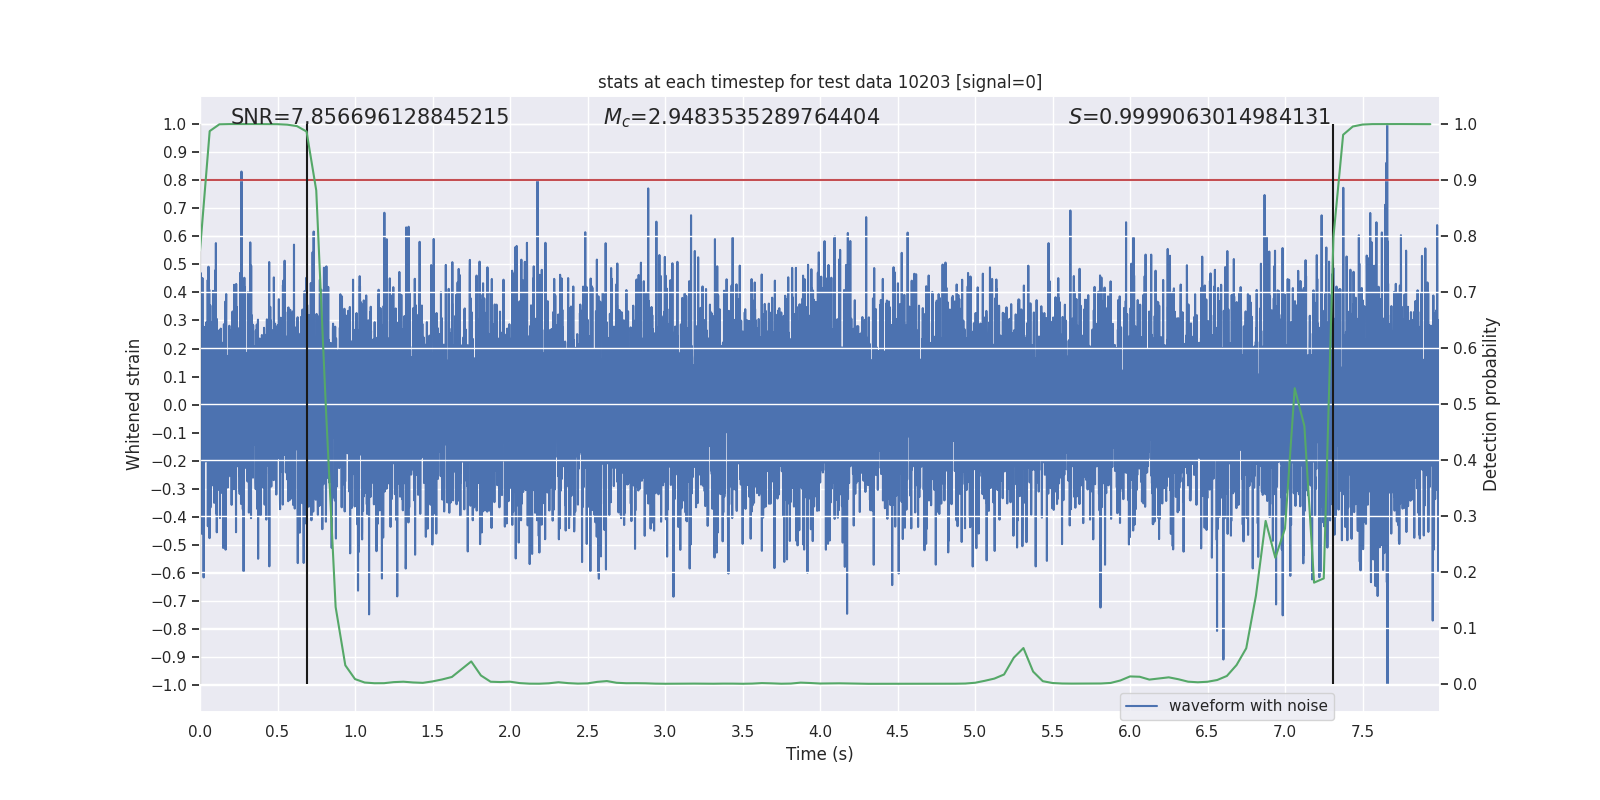Select the SNR value annotation text
Image resolution: width=1600 pixels, height=800 pixels.
coord(370,117)
